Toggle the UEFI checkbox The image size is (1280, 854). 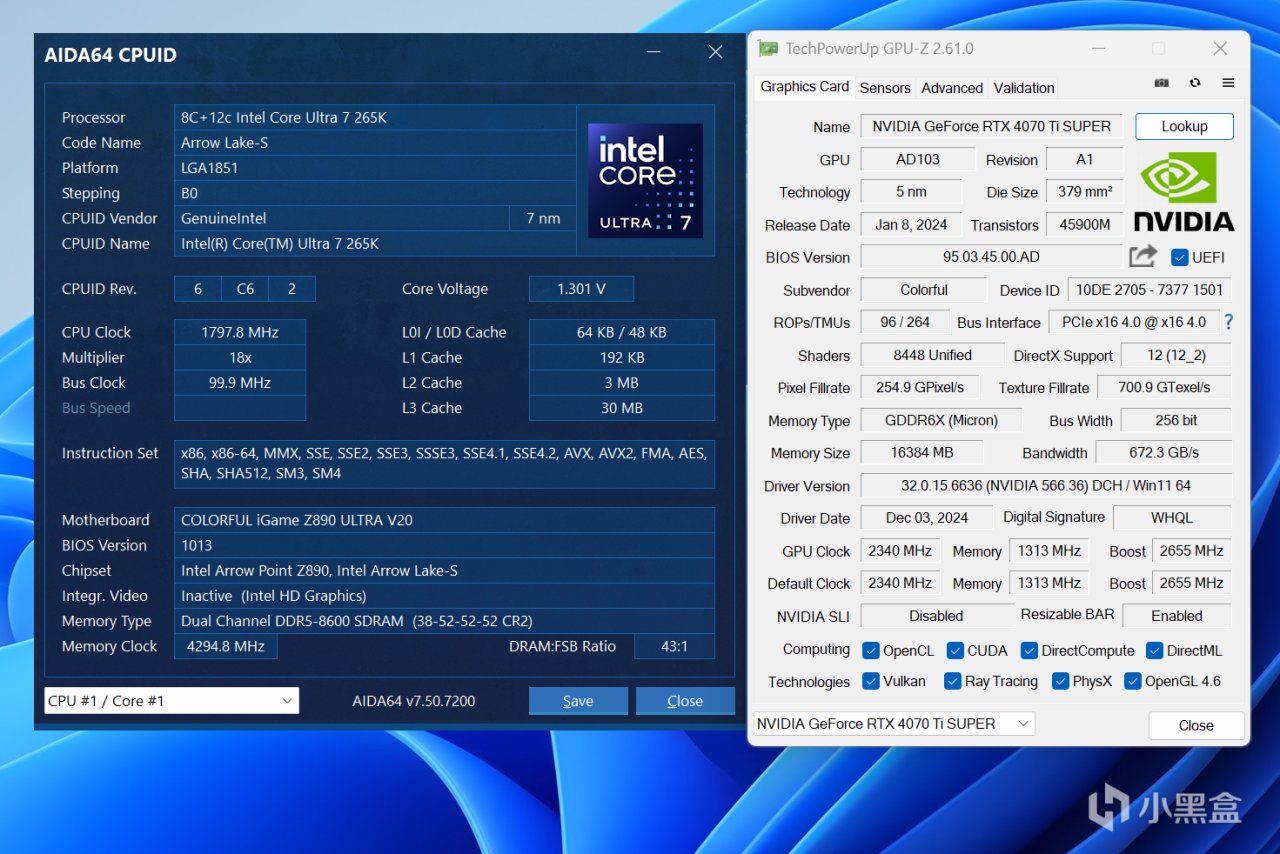tap(1179, 257)
